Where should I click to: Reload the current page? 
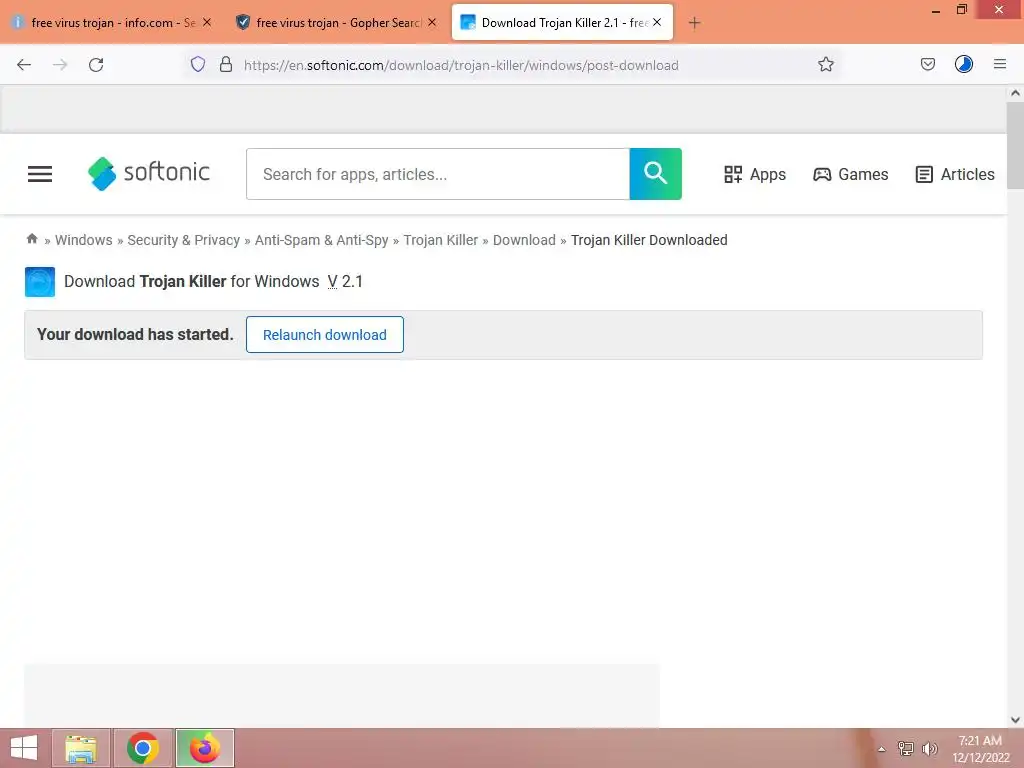pyautogui.click(x=96, y=65)
